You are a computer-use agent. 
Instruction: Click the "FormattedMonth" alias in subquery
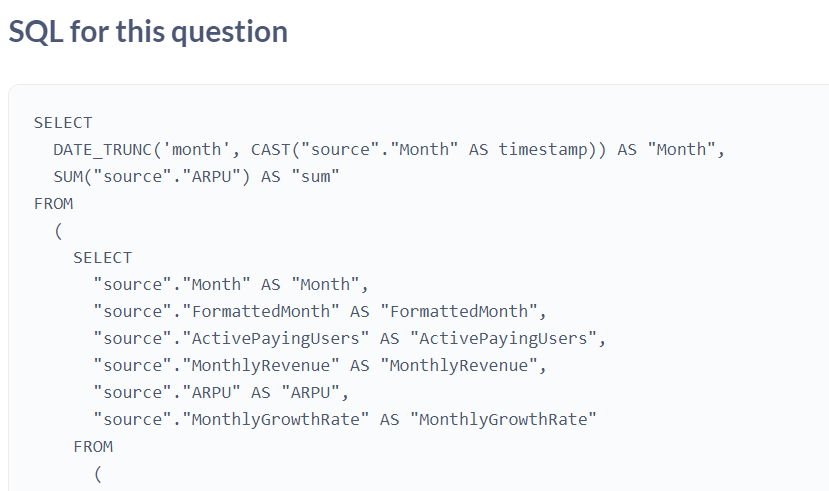pos(459,311)
